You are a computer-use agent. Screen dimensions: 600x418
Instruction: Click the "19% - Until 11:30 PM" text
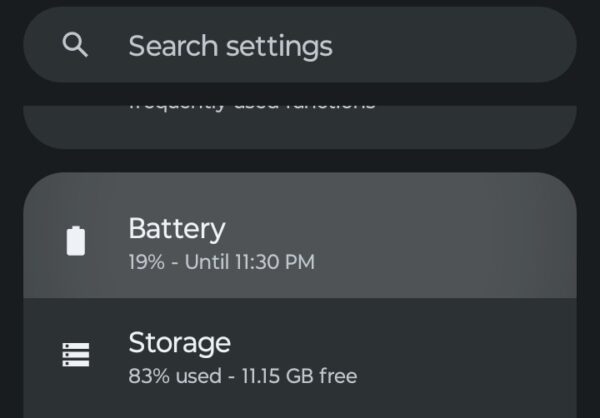click(221, 263)
